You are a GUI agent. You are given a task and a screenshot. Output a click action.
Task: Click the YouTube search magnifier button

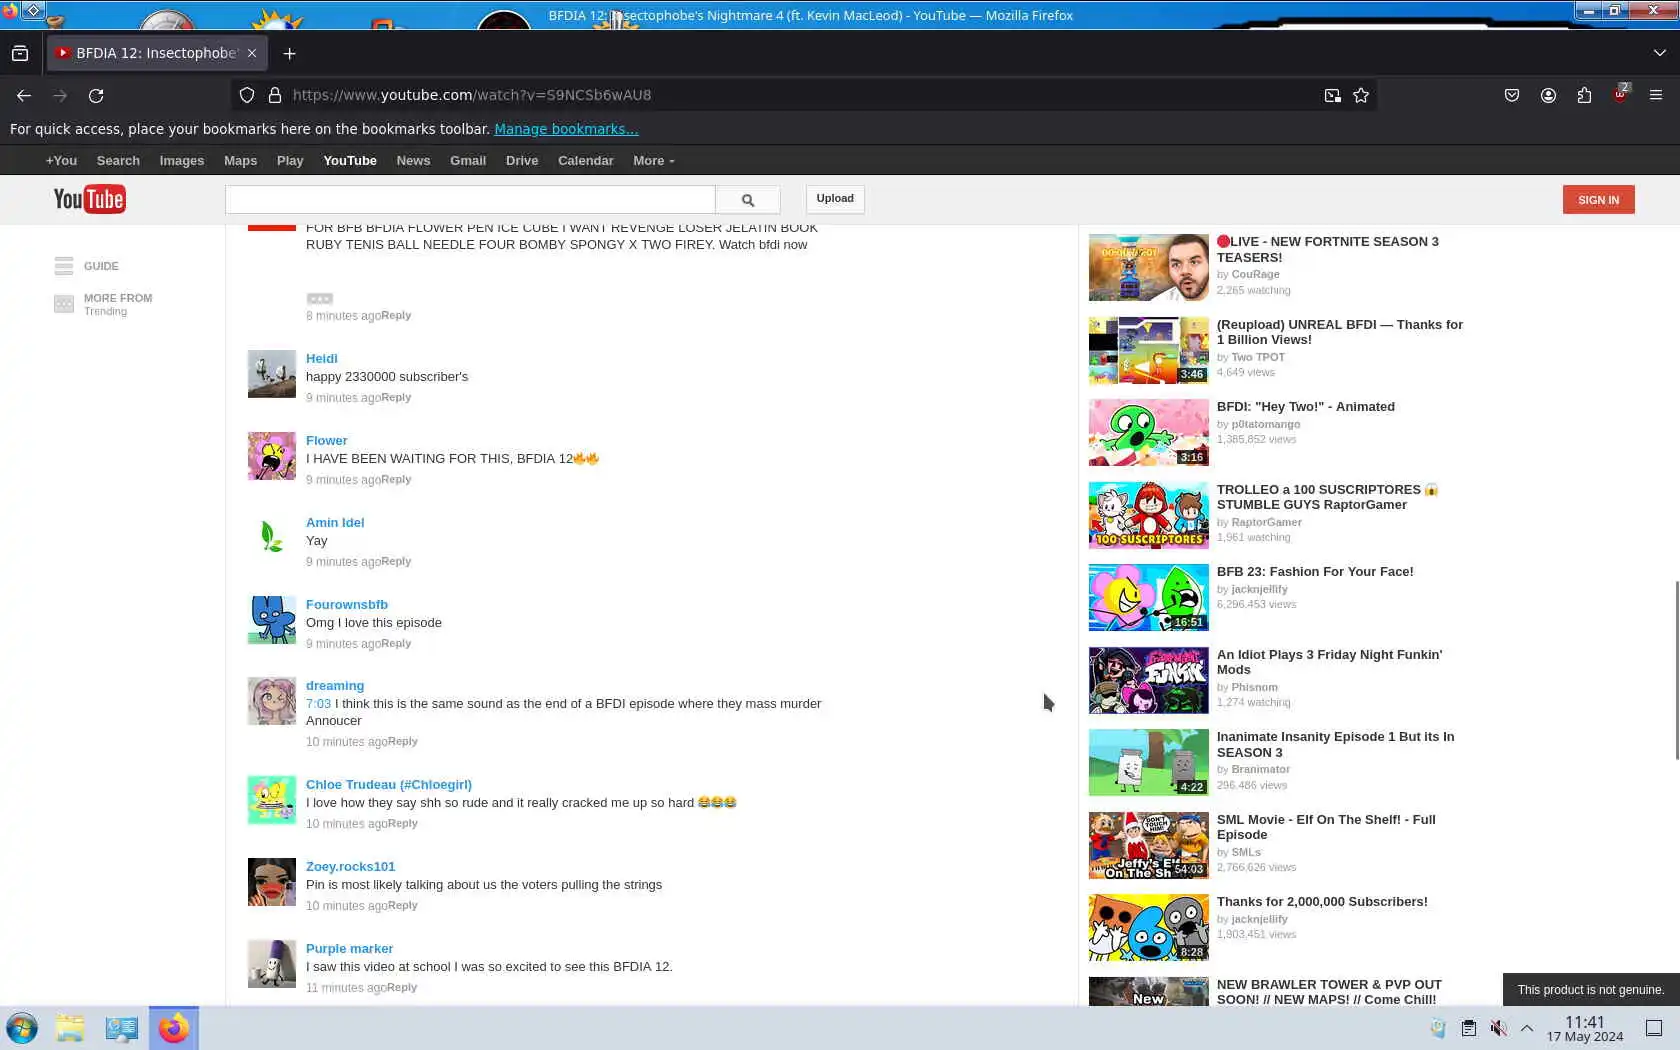(x=747, y=199)
